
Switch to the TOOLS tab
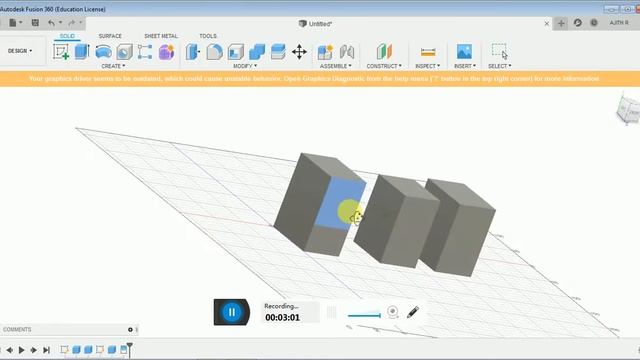[208, 36]
